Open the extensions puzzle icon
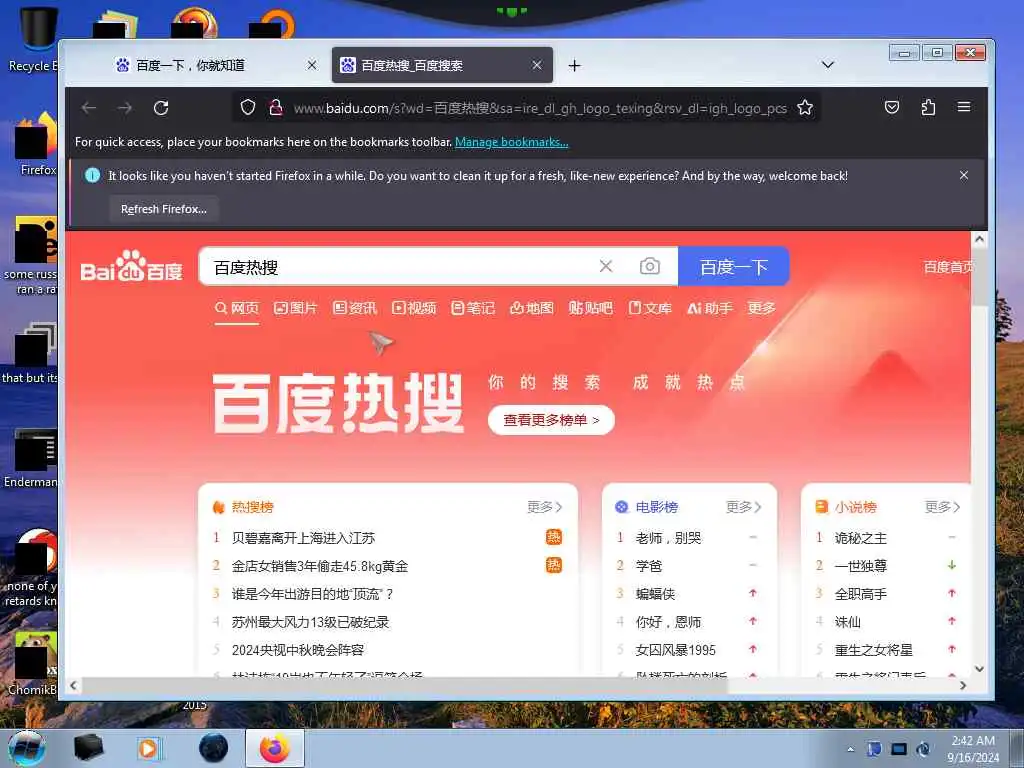The image size is (1024, 768). pos(928,107)
